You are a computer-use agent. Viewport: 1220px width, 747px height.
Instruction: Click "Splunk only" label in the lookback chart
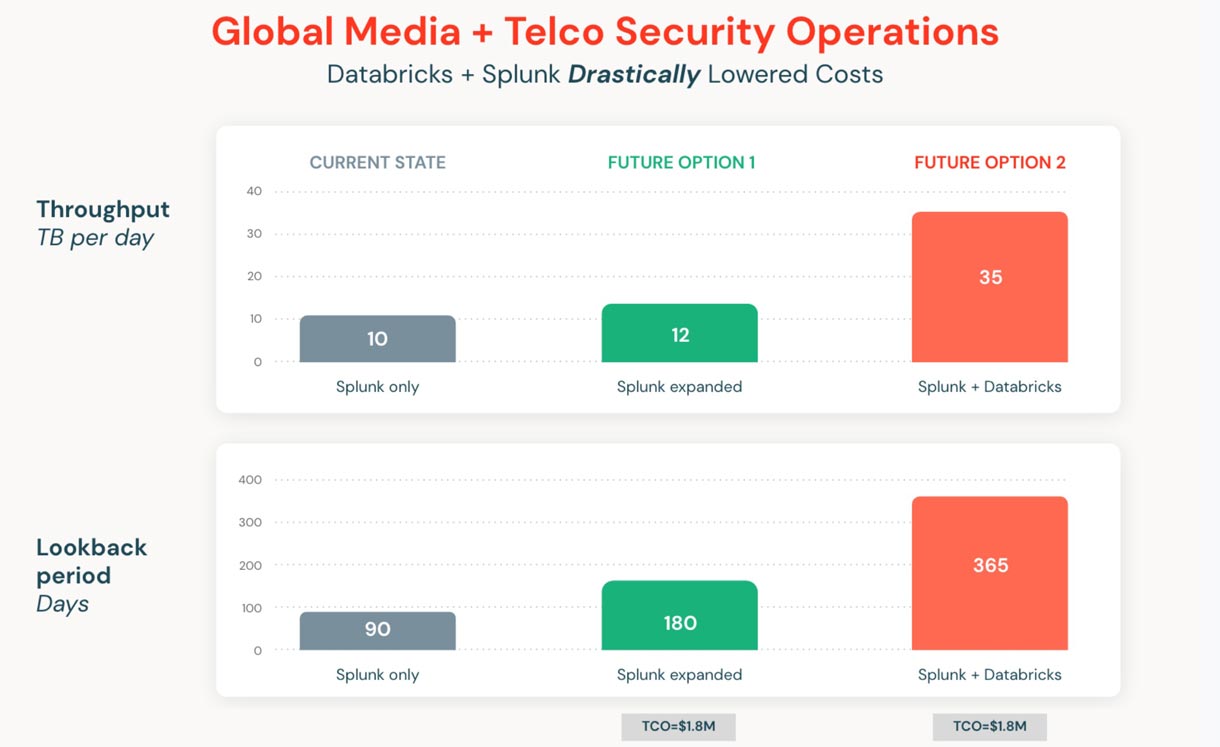[377, 675]
